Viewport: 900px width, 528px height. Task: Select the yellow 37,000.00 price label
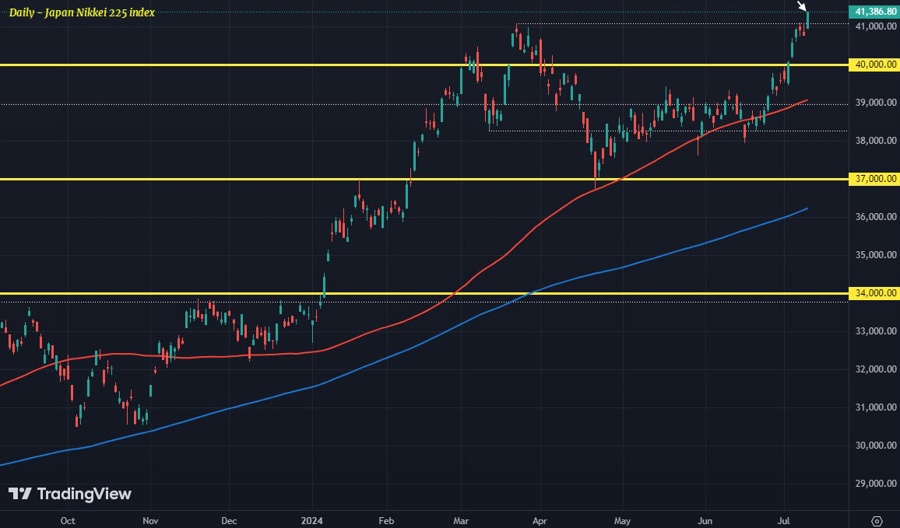click(x=870, y=179)
